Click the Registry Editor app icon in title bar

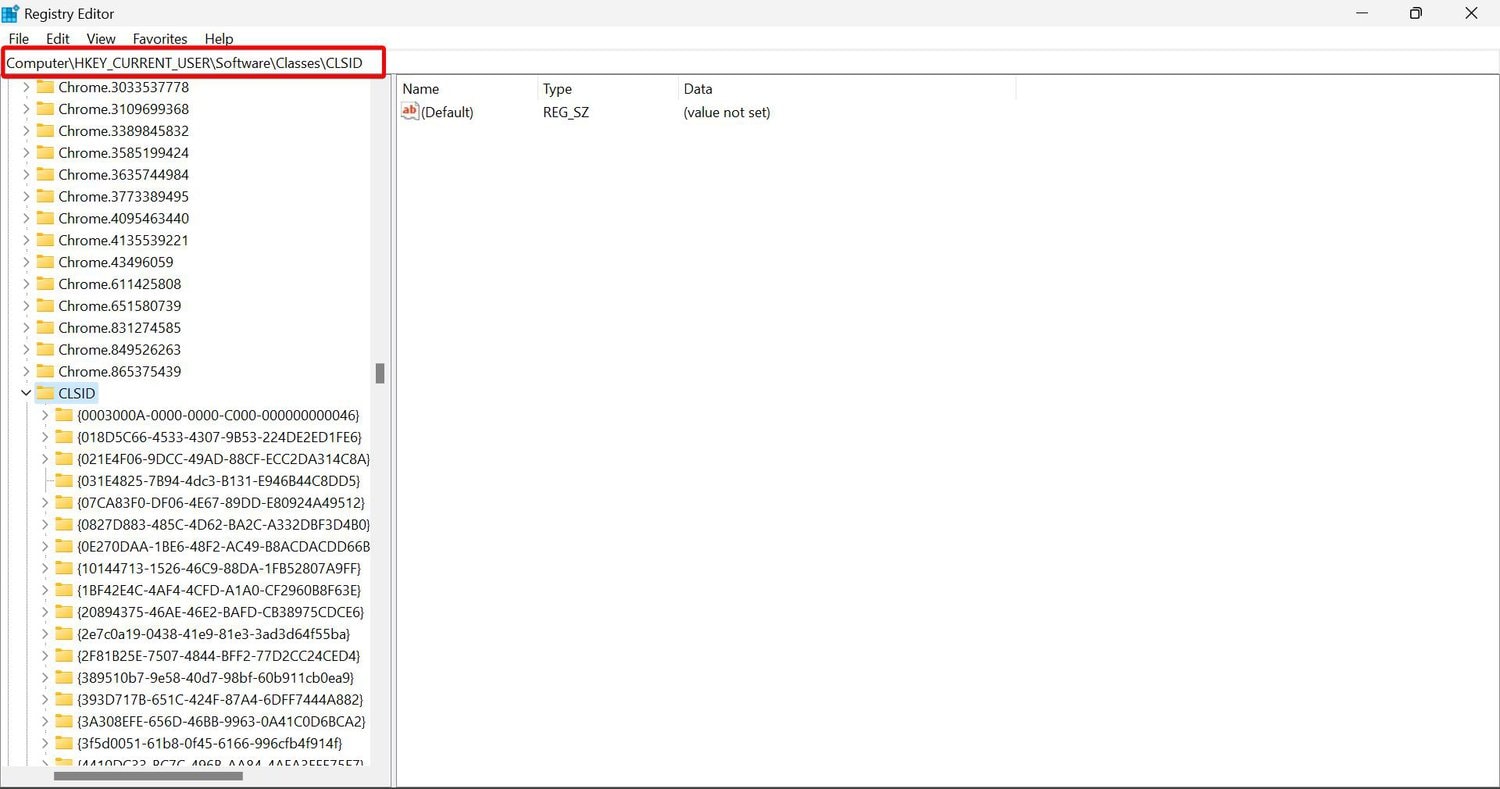click(x=11, y=13)
